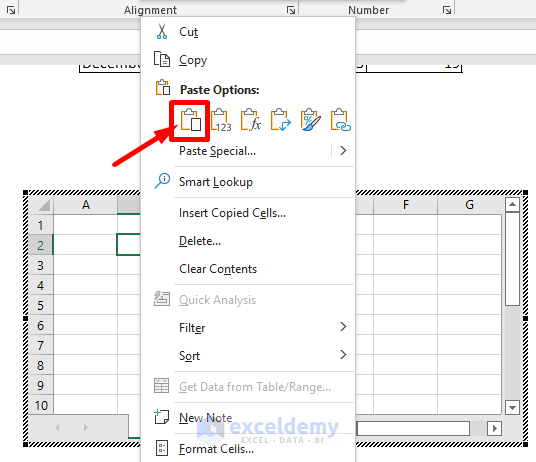The height and width of the screenshot is (462, 536).
Task: Select Copy from the context menu
Action: click(x=248, y=60)
